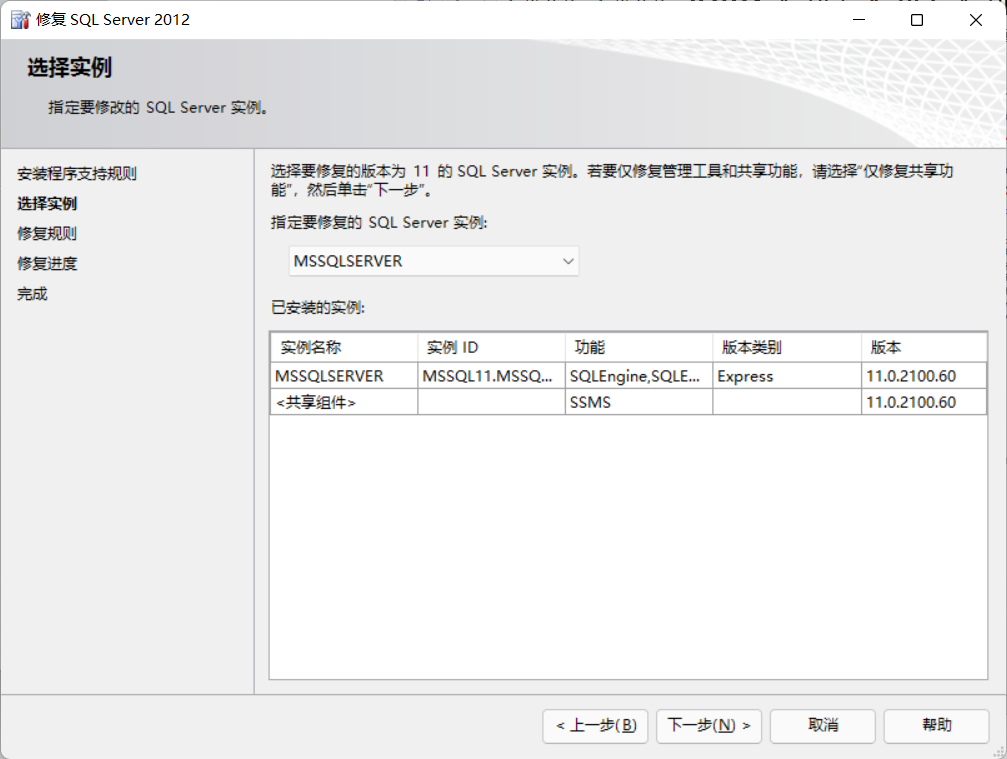
Task: Open the MSSQLSERVER instance dropdown
Action: pos(433,261)
